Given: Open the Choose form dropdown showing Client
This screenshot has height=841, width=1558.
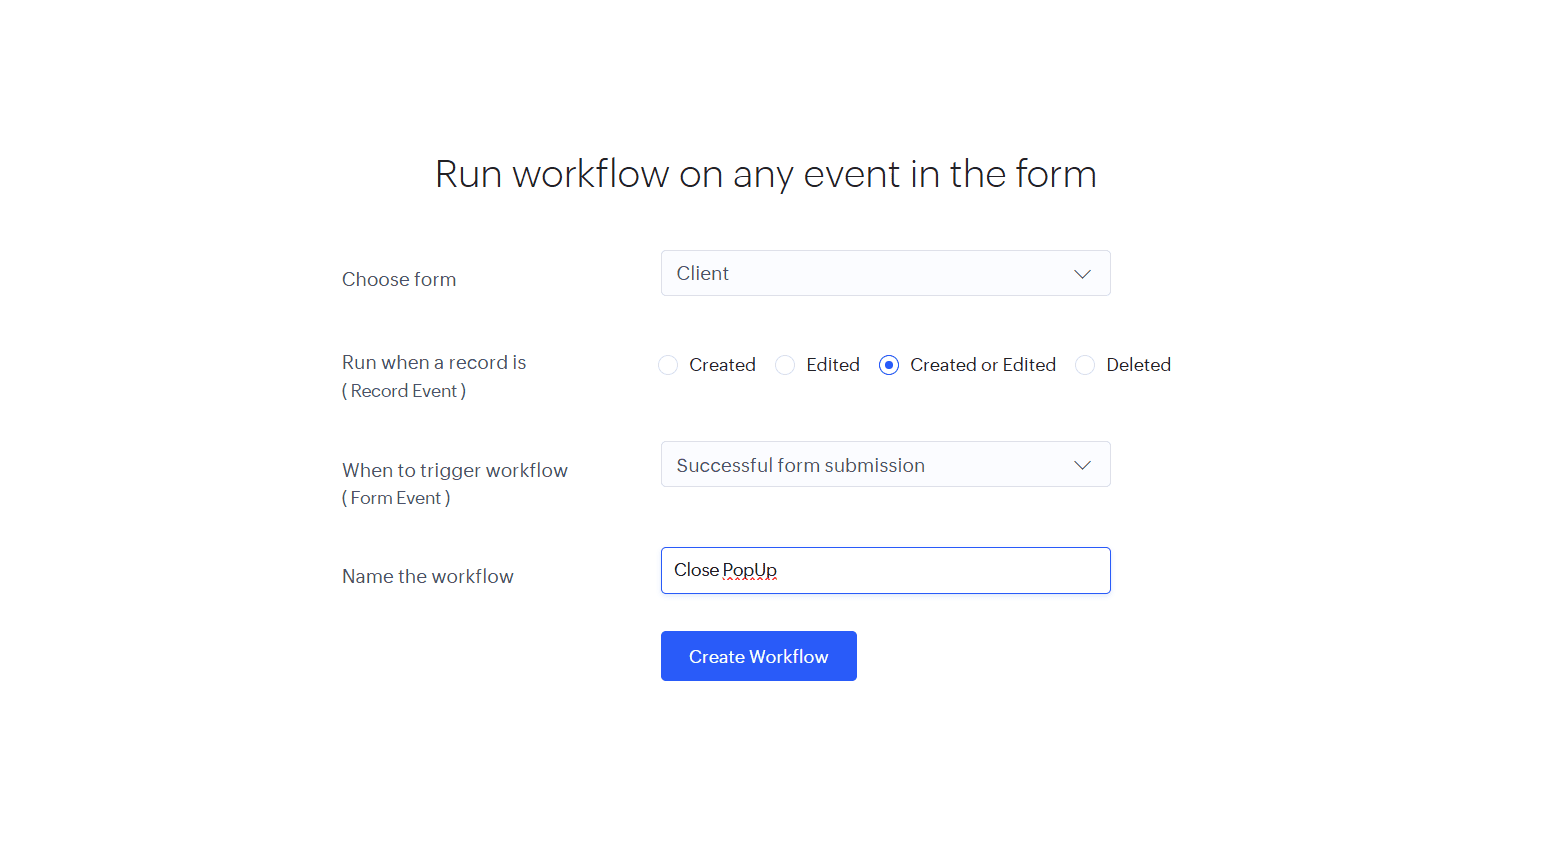Looking at the screenshot, I should tap(884, 273).
